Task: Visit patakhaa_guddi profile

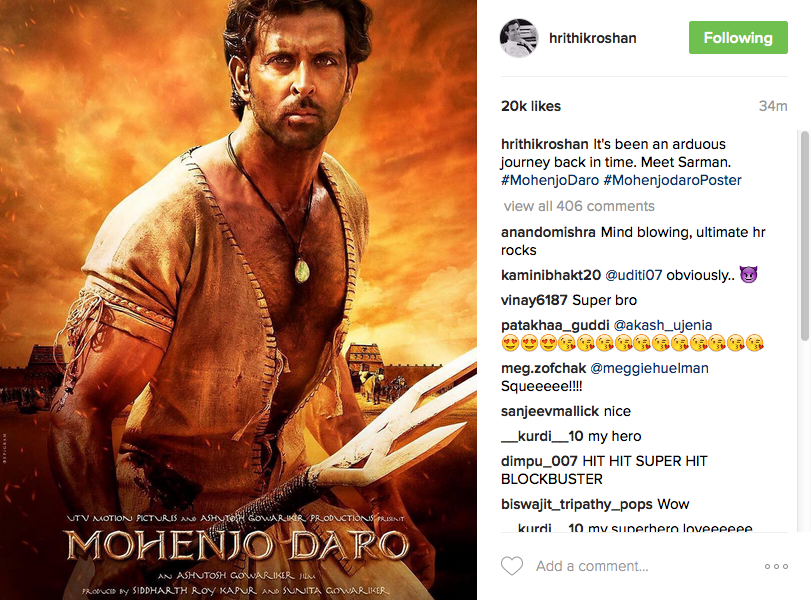Action: 555,325
